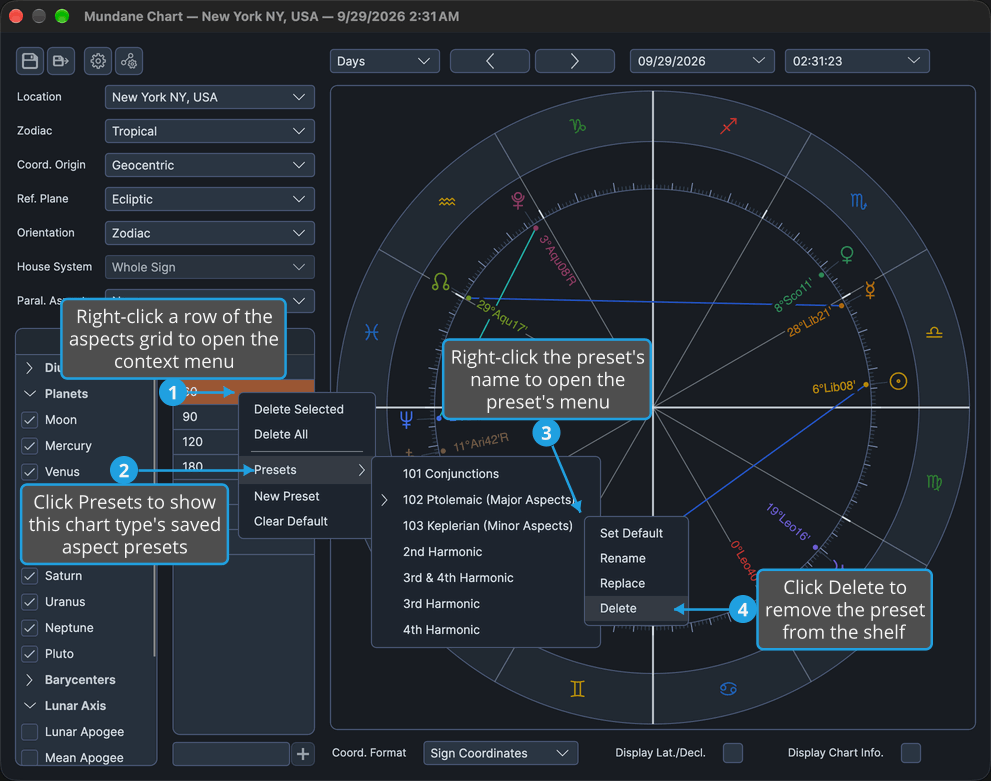Select the 120 row in aspects grid
Viewport: 991px width, 781px height.
click(206, 442)
